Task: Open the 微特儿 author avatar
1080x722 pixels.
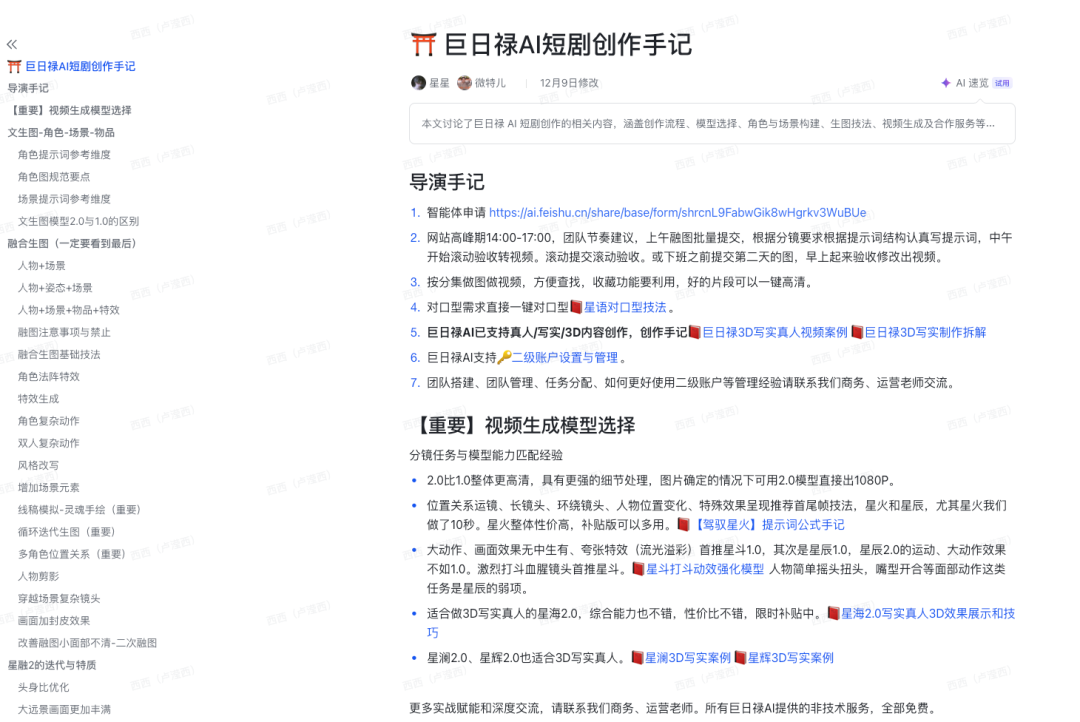Action: (x=464, y=83)
